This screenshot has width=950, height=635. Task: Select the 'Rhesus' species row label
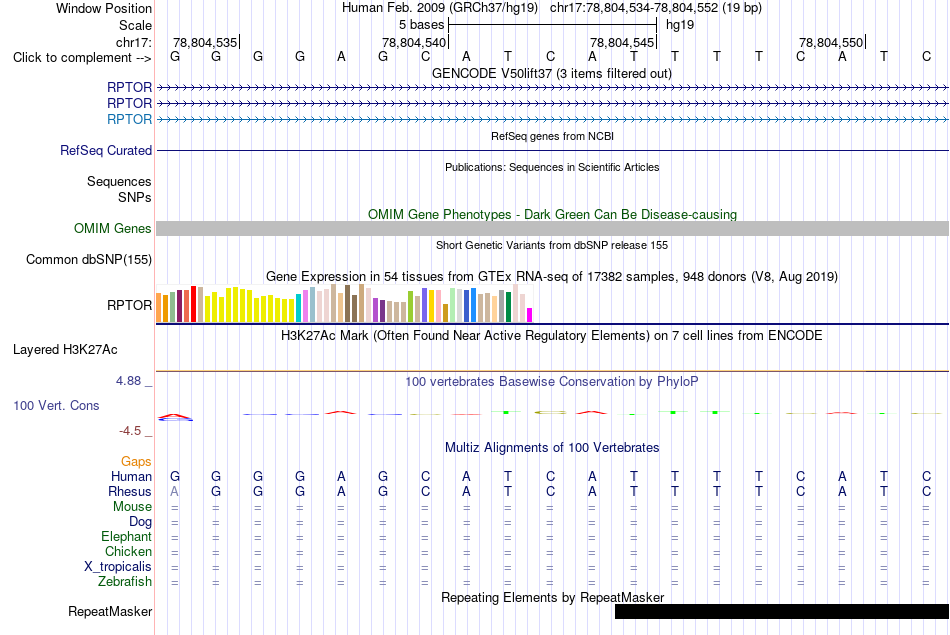tap(130, 491)
